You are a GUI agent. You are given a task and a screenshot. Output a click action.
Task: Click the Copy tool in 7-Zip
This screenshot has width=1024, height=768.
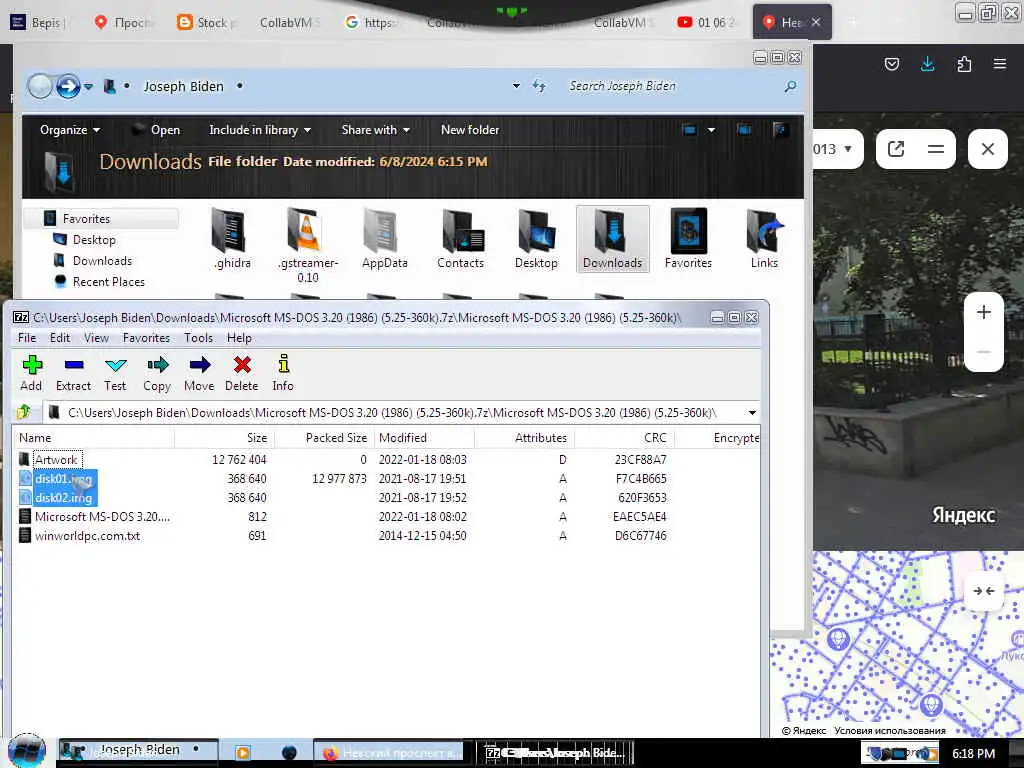[x=157, y=373]
